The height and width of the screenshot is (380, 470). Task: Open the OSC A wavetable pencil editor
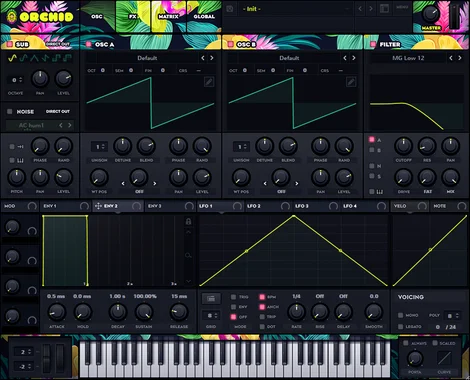coord(209,82)
